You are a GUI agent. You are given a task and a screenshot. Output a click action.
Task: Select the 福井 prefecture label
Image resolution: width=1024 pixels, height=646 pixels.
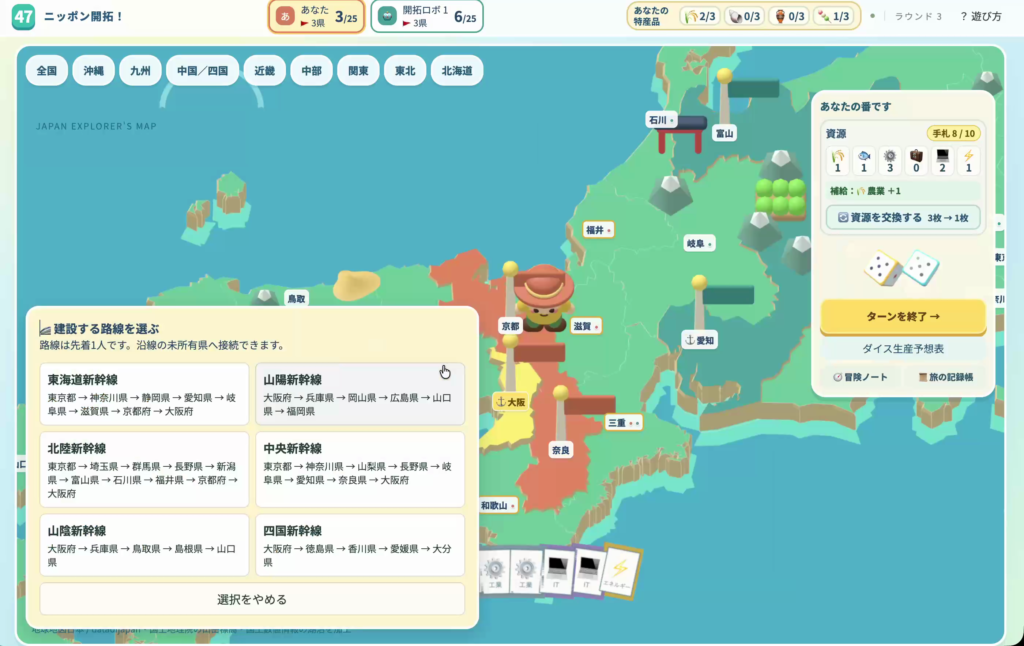598,230
